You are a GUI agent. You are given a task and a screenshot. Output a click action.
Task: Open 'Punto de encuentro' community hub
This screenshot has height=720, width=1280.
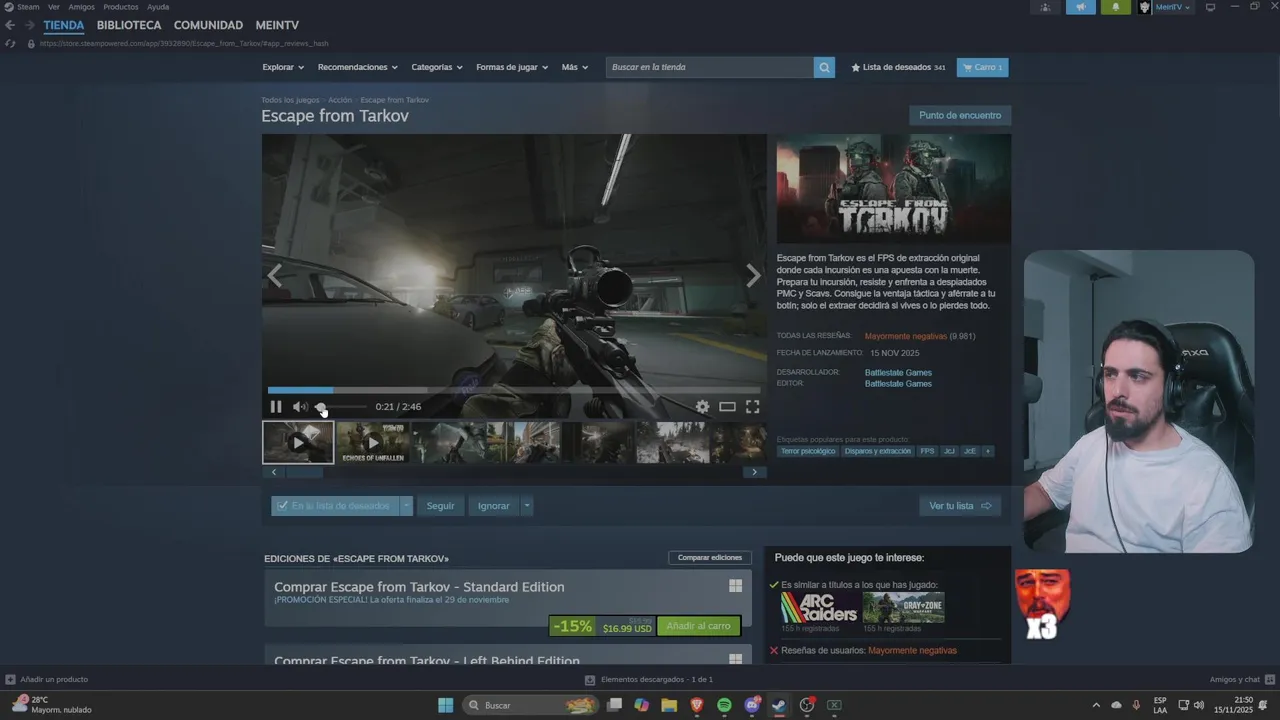coord(960,115)
